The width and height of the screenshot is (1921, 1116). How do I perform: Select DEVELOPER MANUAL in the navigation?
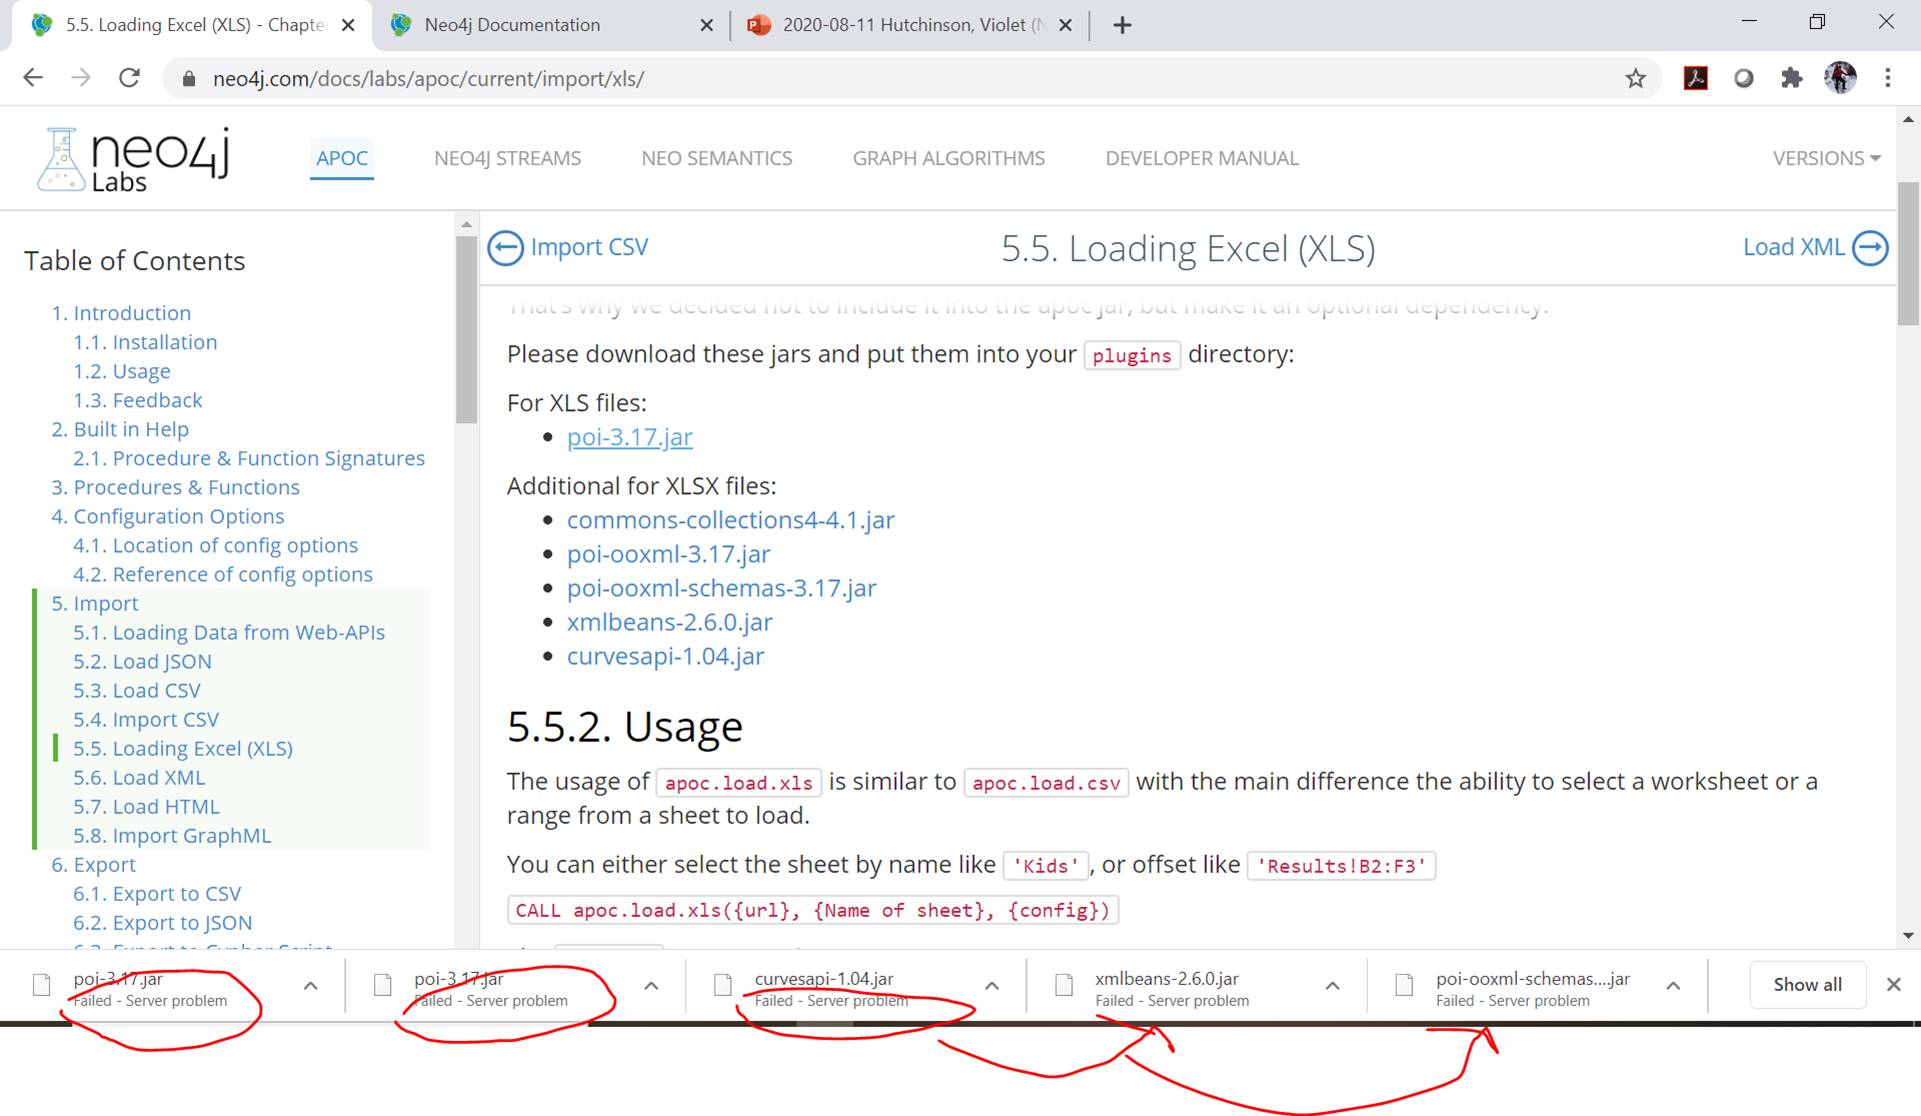[1201, 158]
